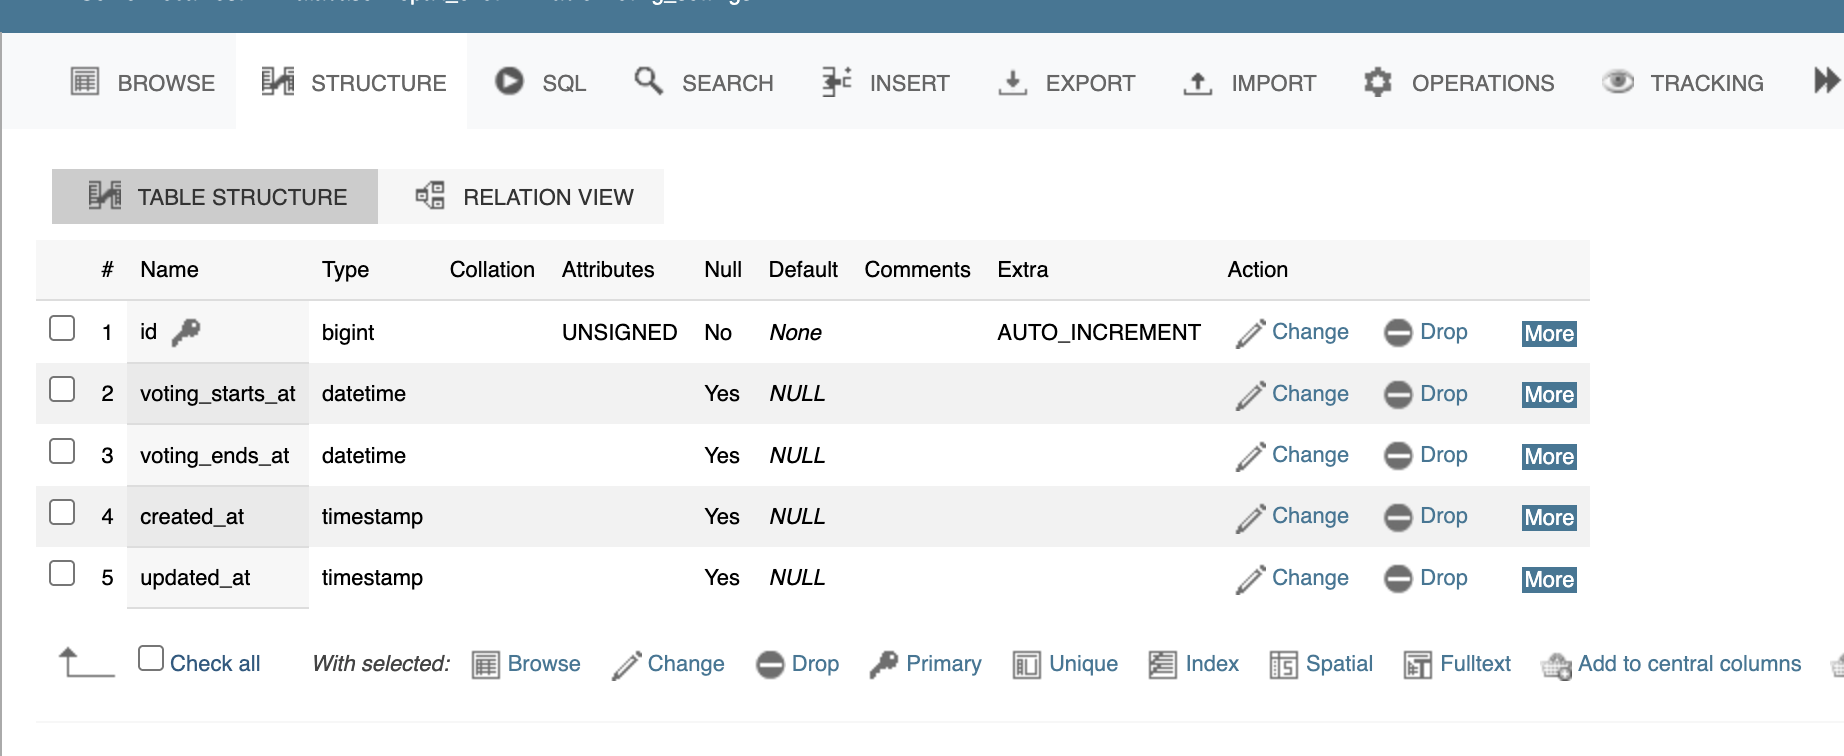Viewport: 1844px width, 756px height.
Task: Click the Fulltext index icon
Action: 1417,665
